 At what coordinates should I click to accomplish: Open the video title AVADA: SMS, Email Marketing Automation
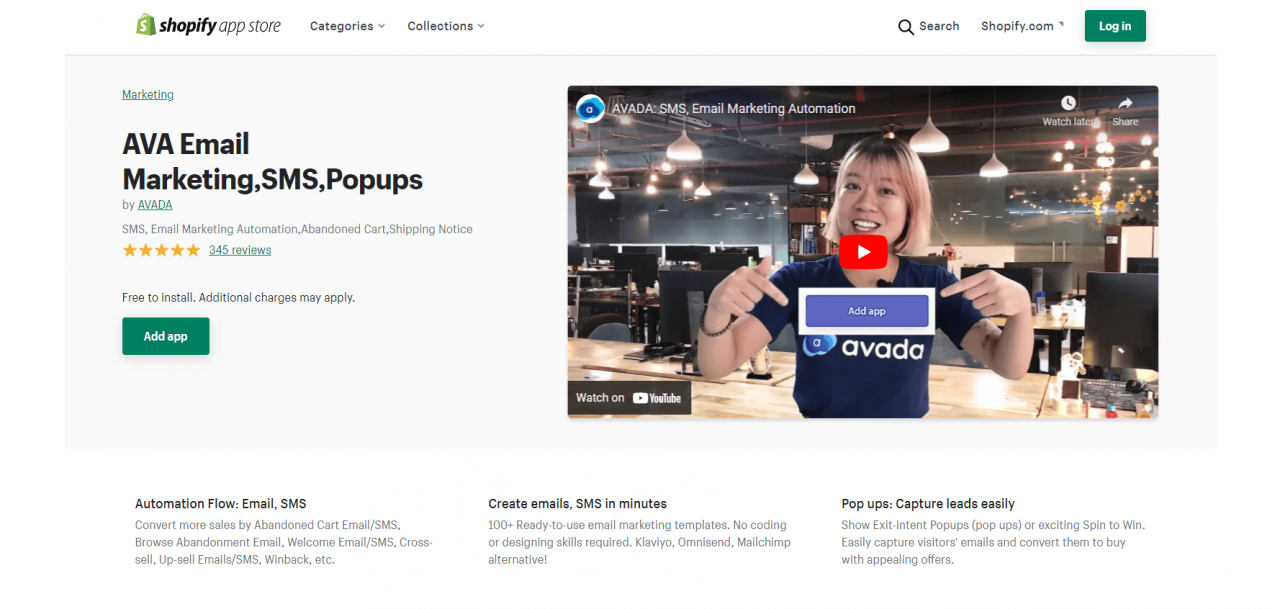click(735, 108)
